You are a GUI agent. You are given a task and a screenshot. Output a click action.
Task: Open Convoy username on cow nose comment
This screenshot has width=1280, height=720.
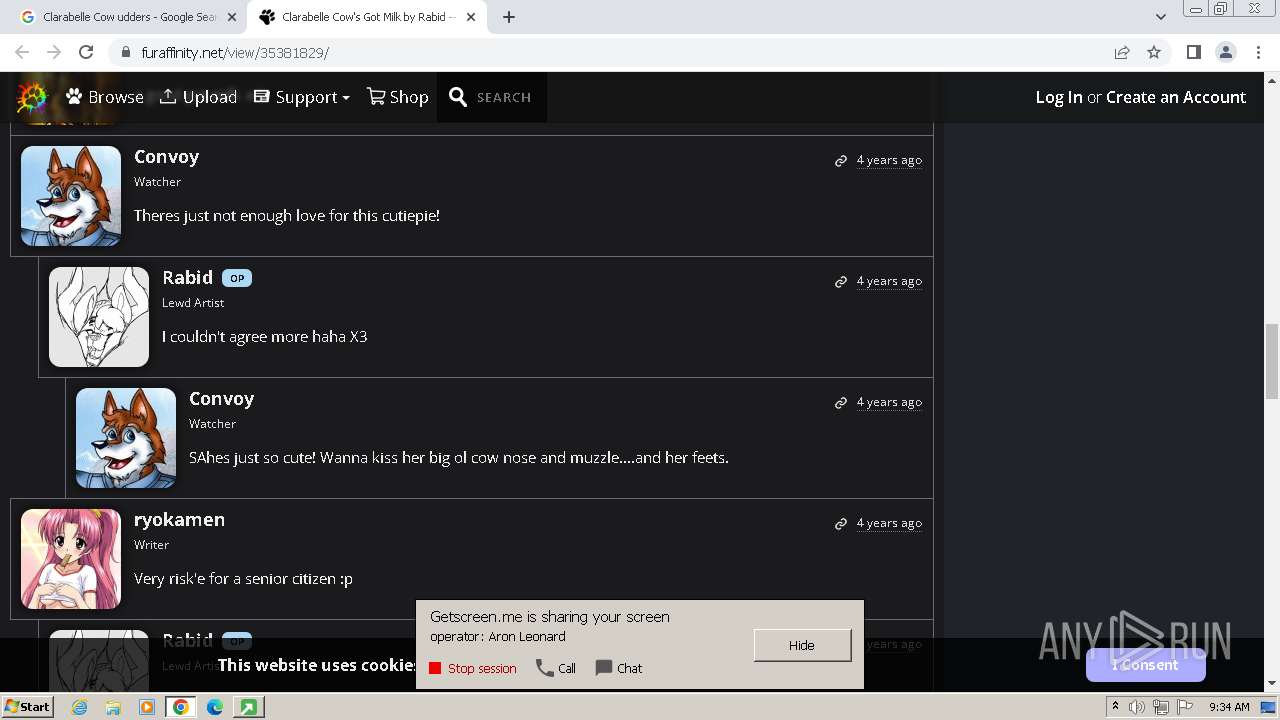pos(221,399)
